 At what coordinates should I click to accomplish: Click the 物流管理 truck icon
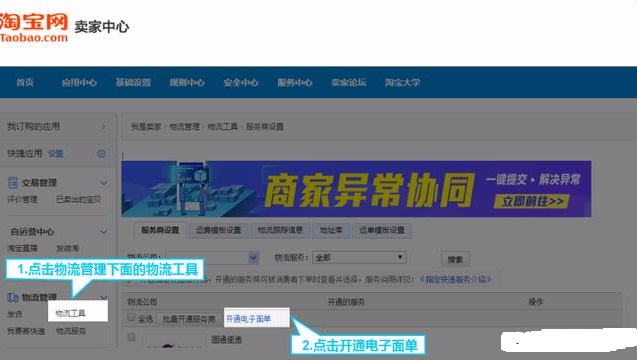[13, 297]
